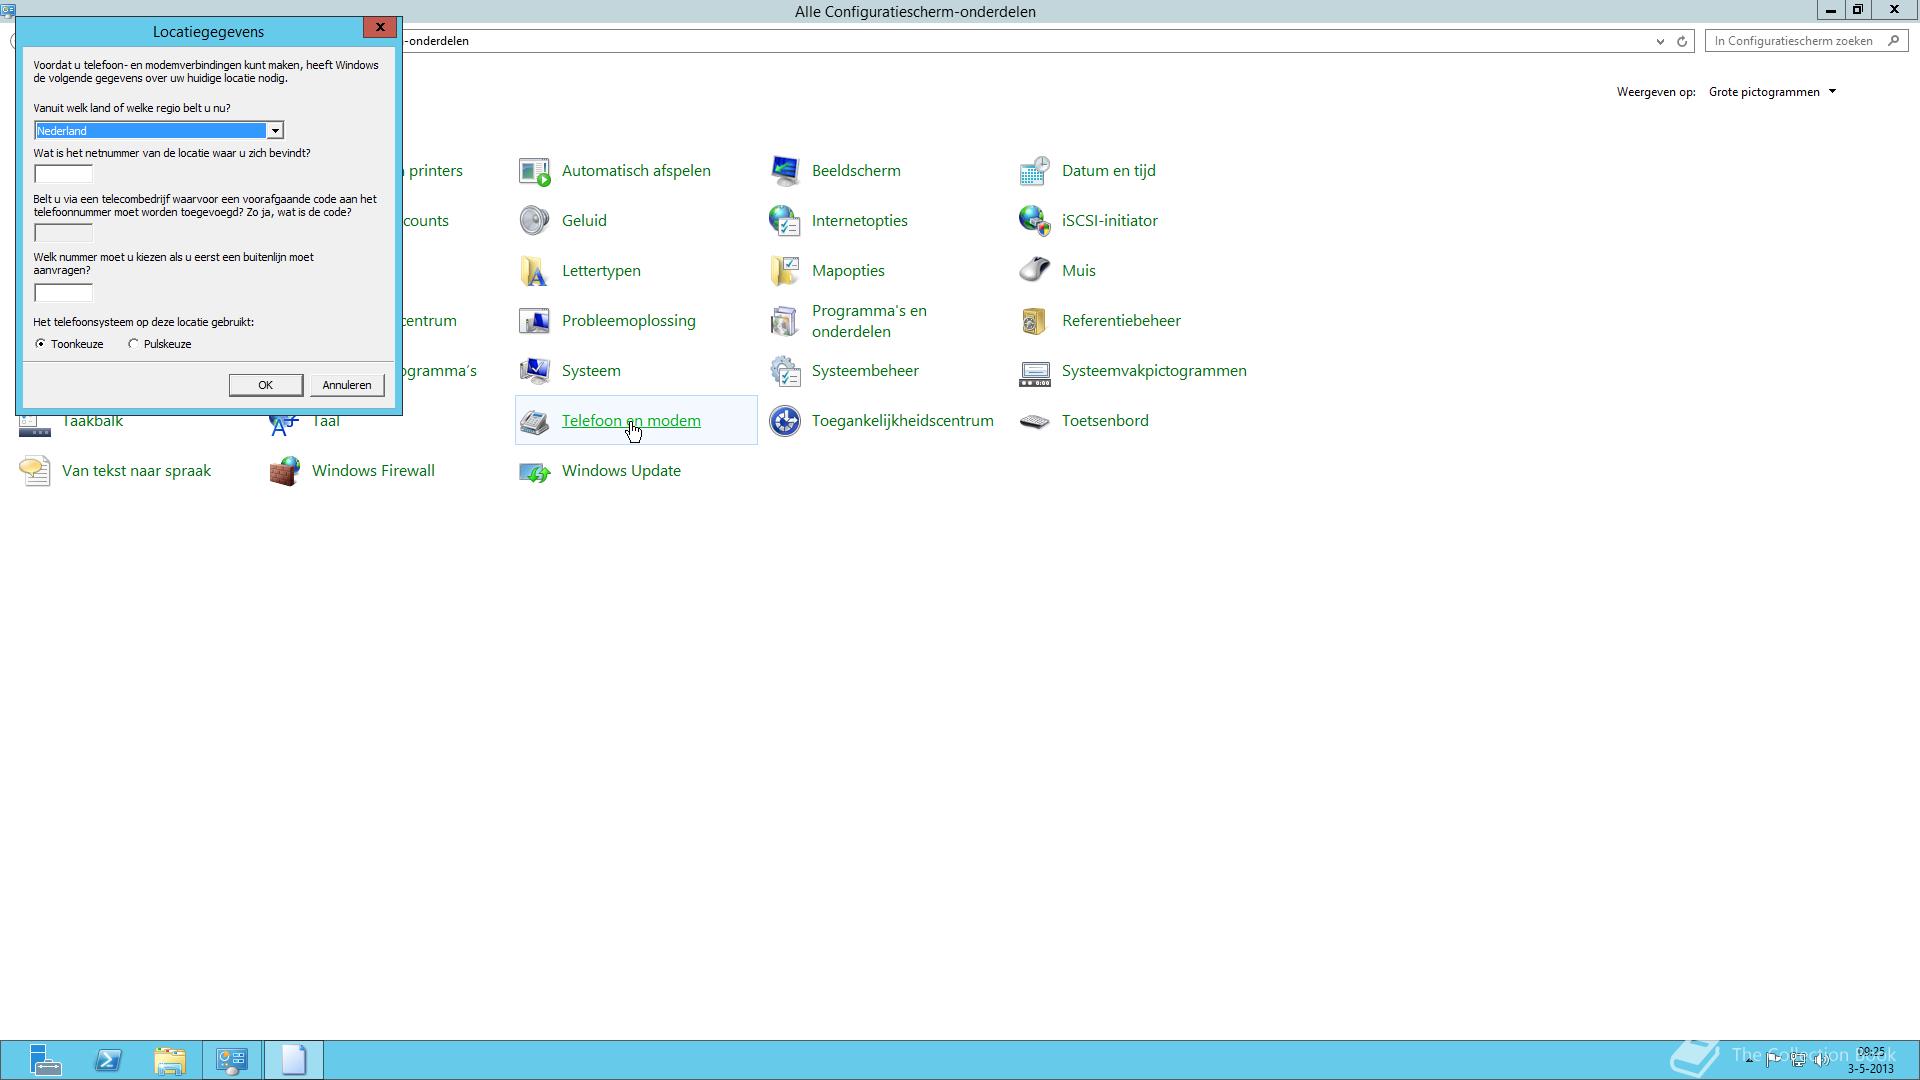This screenshot has width=1920, height=1080.
Task: Click the blank document taskbar button
Action: 294,1060
